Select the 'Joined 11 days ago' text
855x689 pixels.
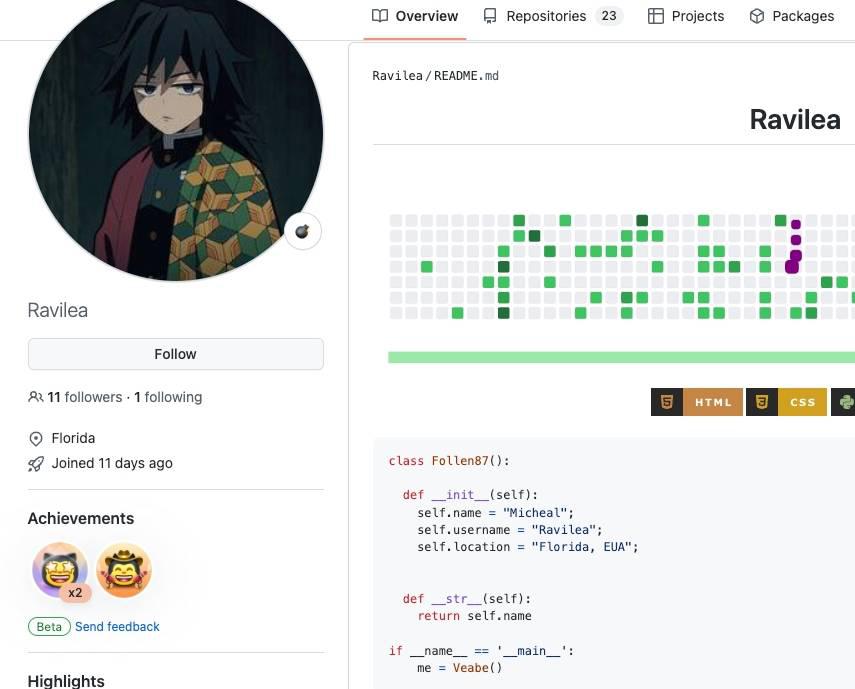(x=112, y=463)
